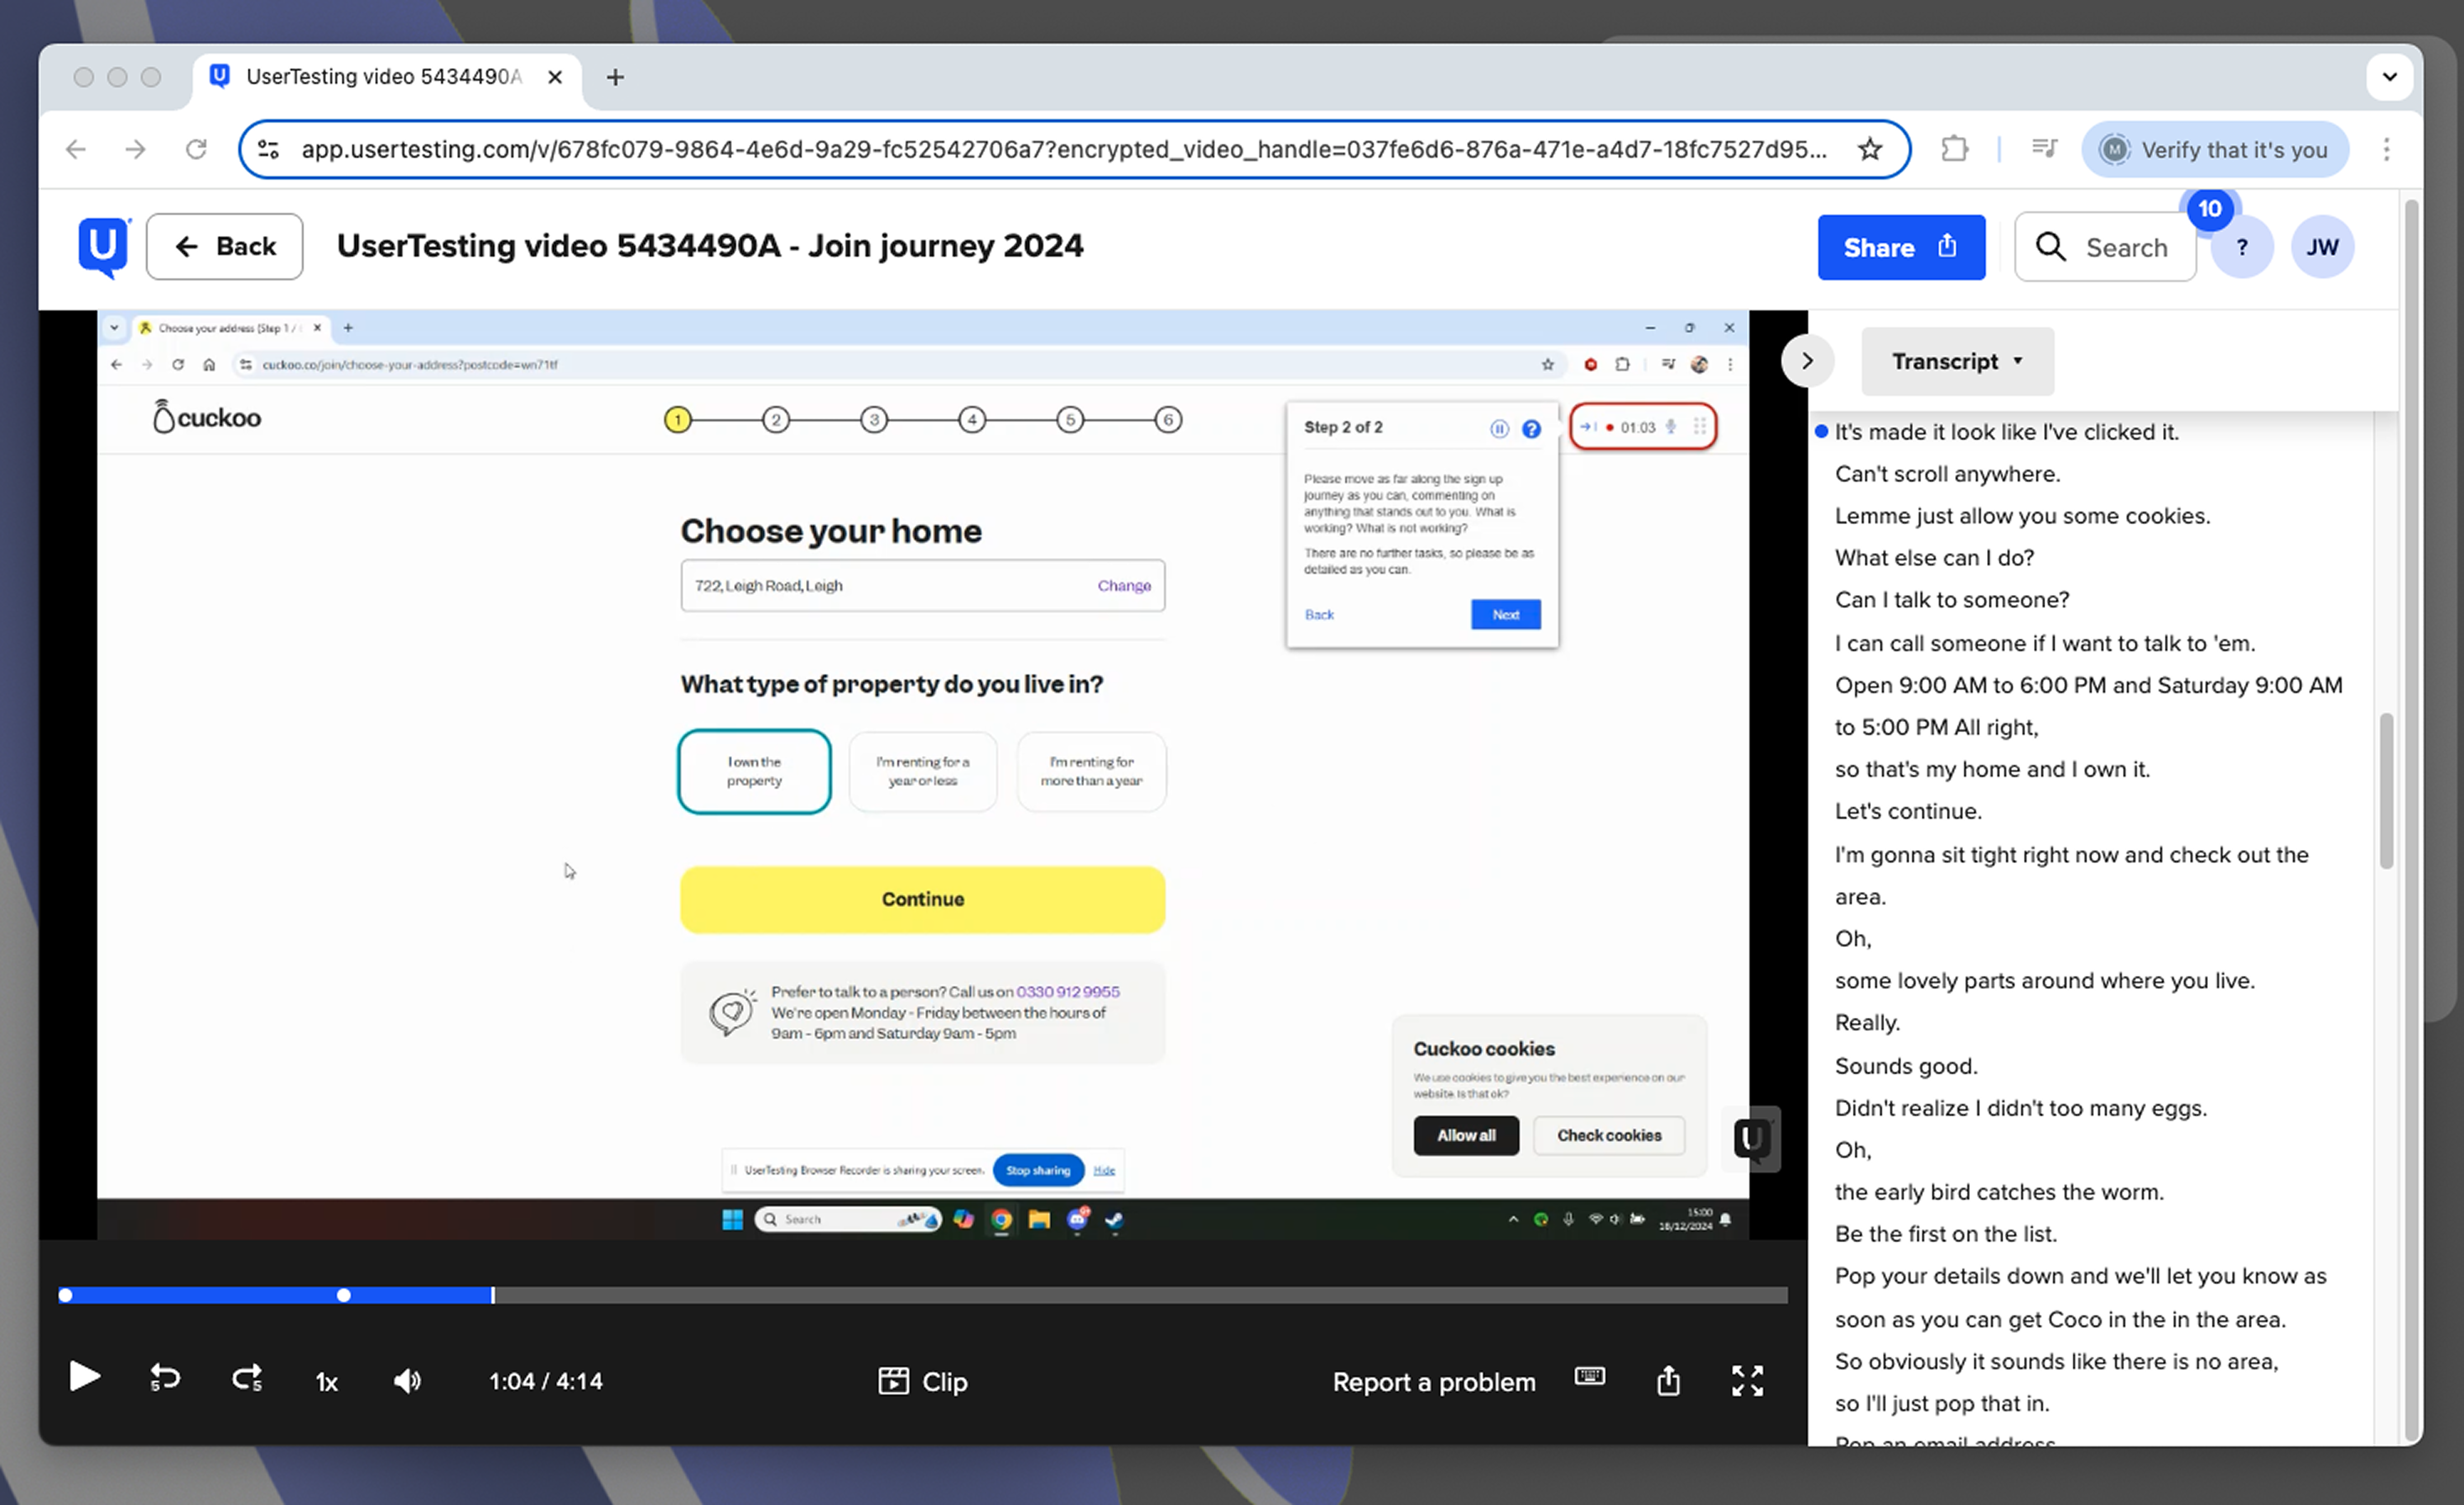
Task: Open keyboard shortcuts icon
Action: tap(1589, 1377)
